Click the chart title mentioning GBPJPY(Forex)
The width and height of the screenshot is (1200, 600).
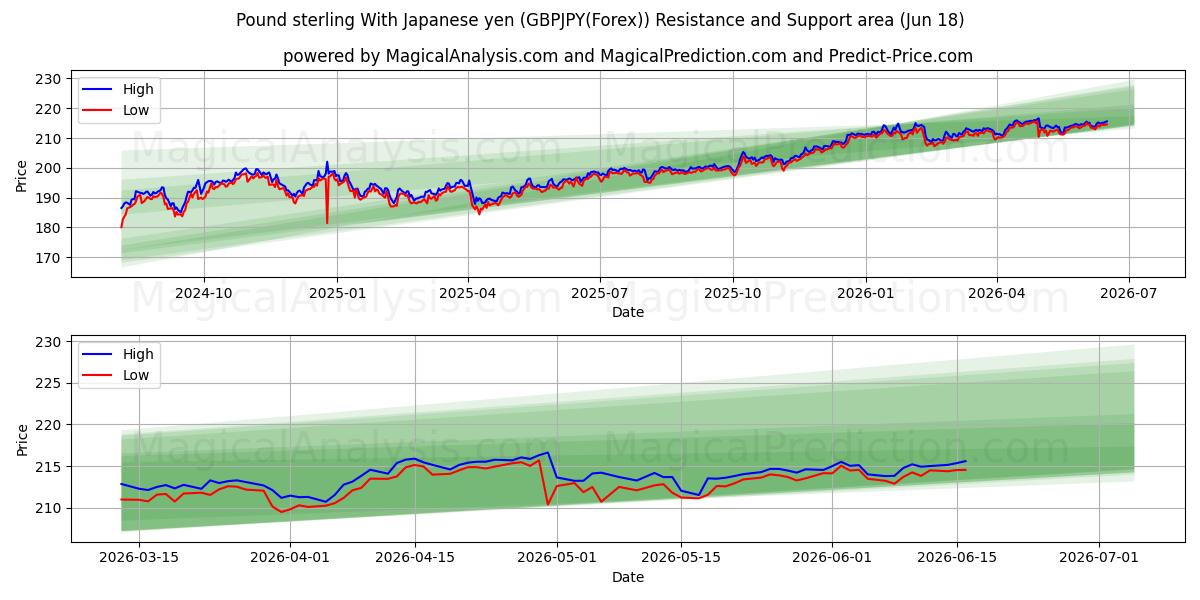click(600, 20)
